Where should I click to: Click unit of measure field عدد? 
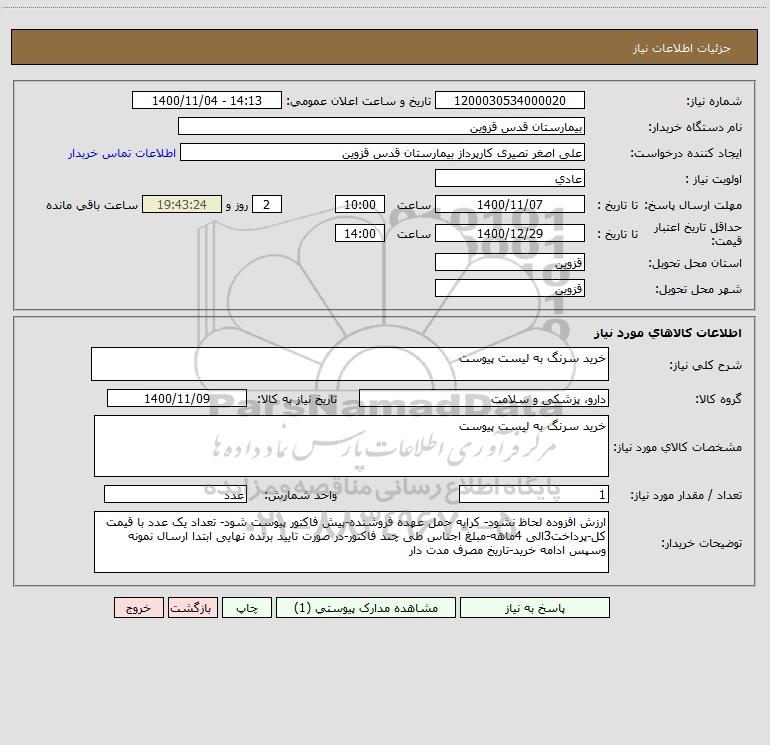click(x=175, y=494)
